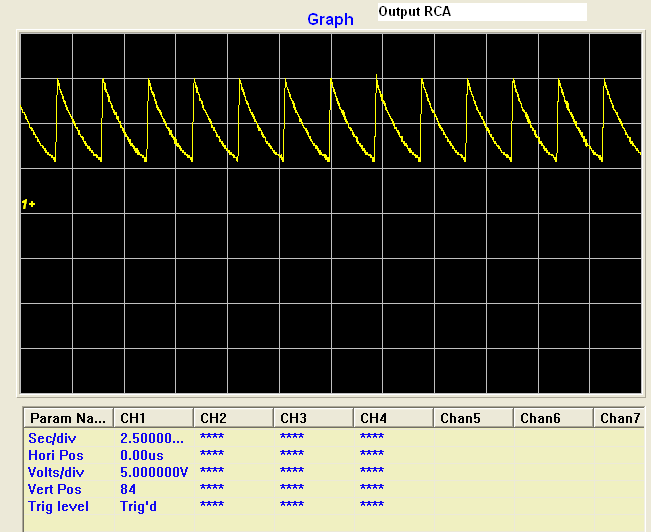The height and width of the screenshot is (532, 651).
Task: Select the Param Na... column header
Action: point(69,418)
